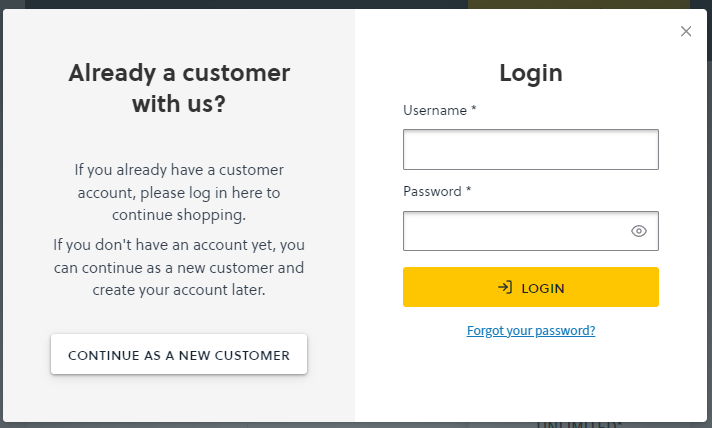Click the 'Username *' field label

click(440, 110)
